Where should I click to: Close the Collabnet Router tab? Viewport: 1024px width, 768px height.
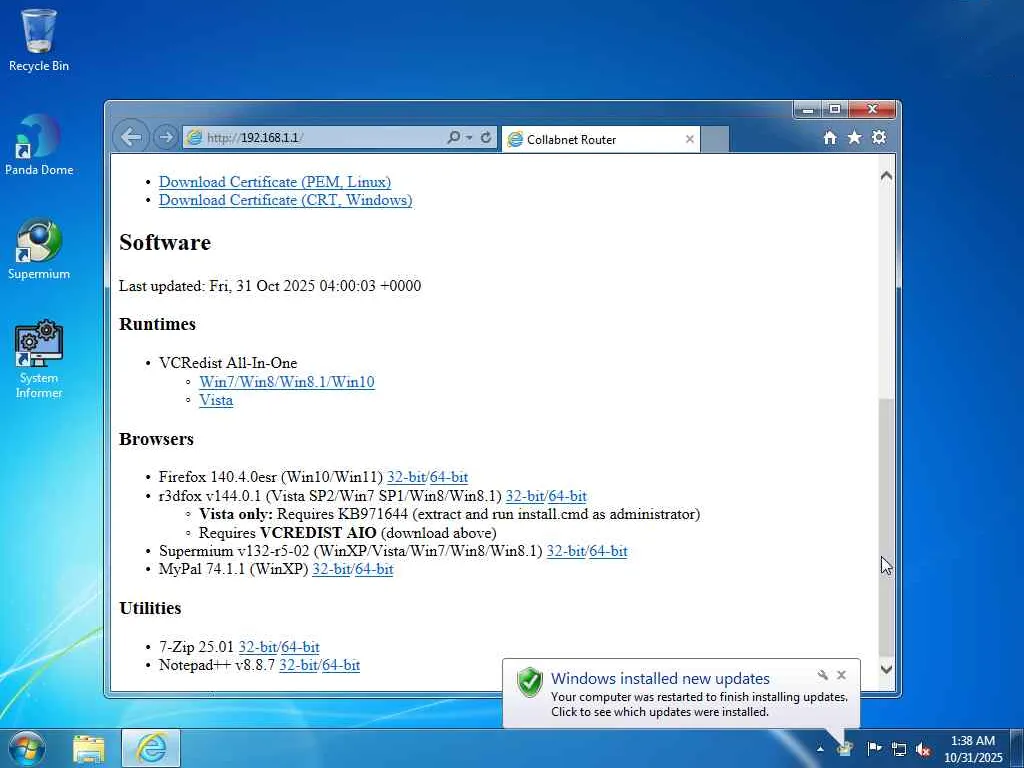690,139
